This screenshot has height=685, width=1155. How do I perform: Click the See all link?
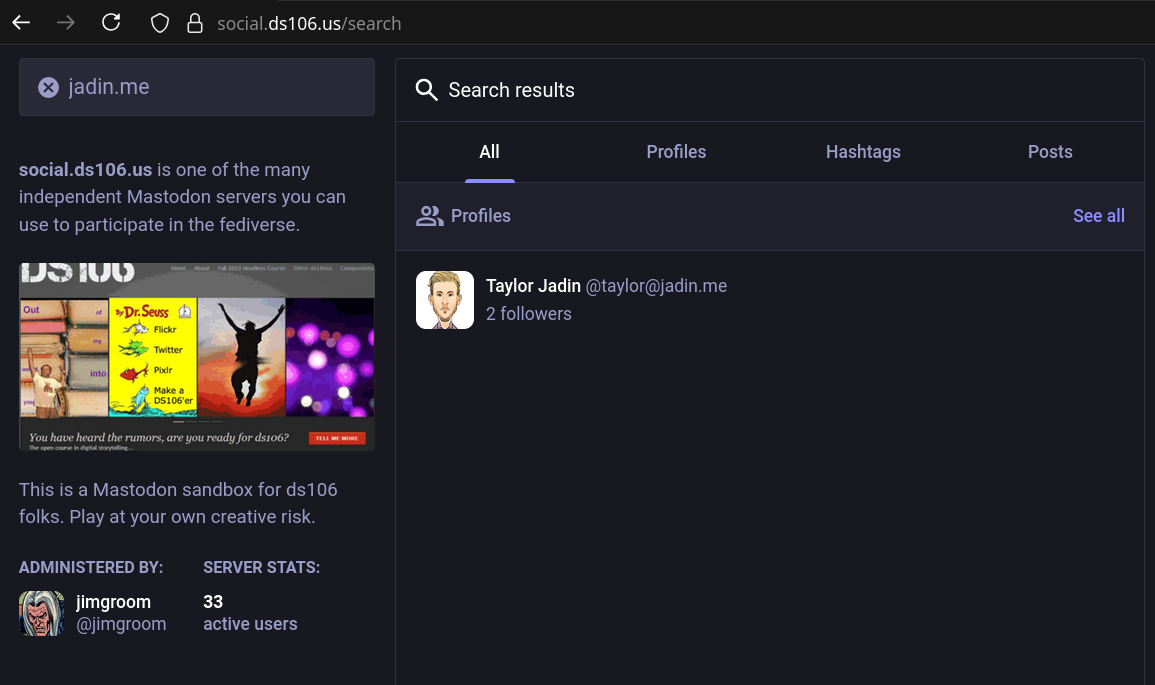pos(1098,216)
